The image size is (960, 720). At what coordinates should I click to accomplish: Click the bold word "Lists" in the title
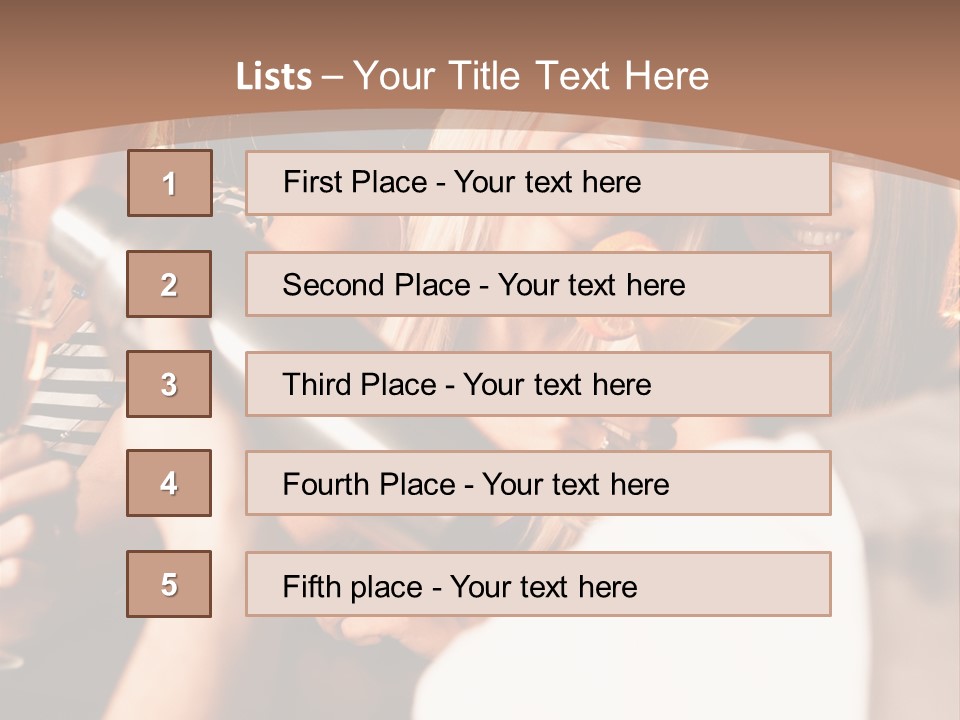(x=274, y=77)
